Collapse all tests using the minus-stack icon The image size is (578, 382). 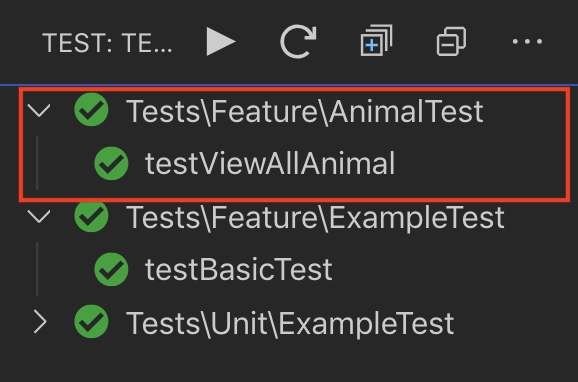pos(451,41)
